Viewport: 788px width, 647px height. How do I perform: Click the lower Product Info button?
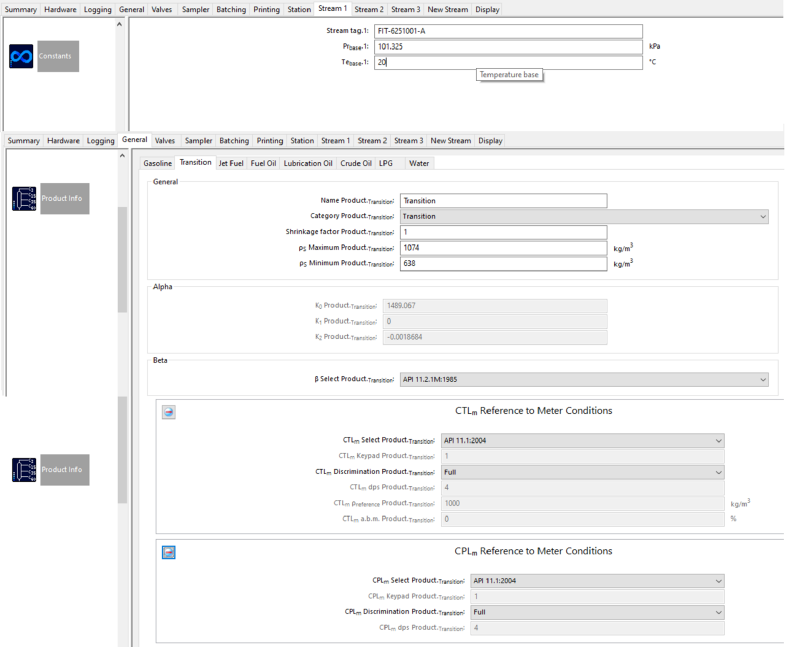click(x=65, y=470)
